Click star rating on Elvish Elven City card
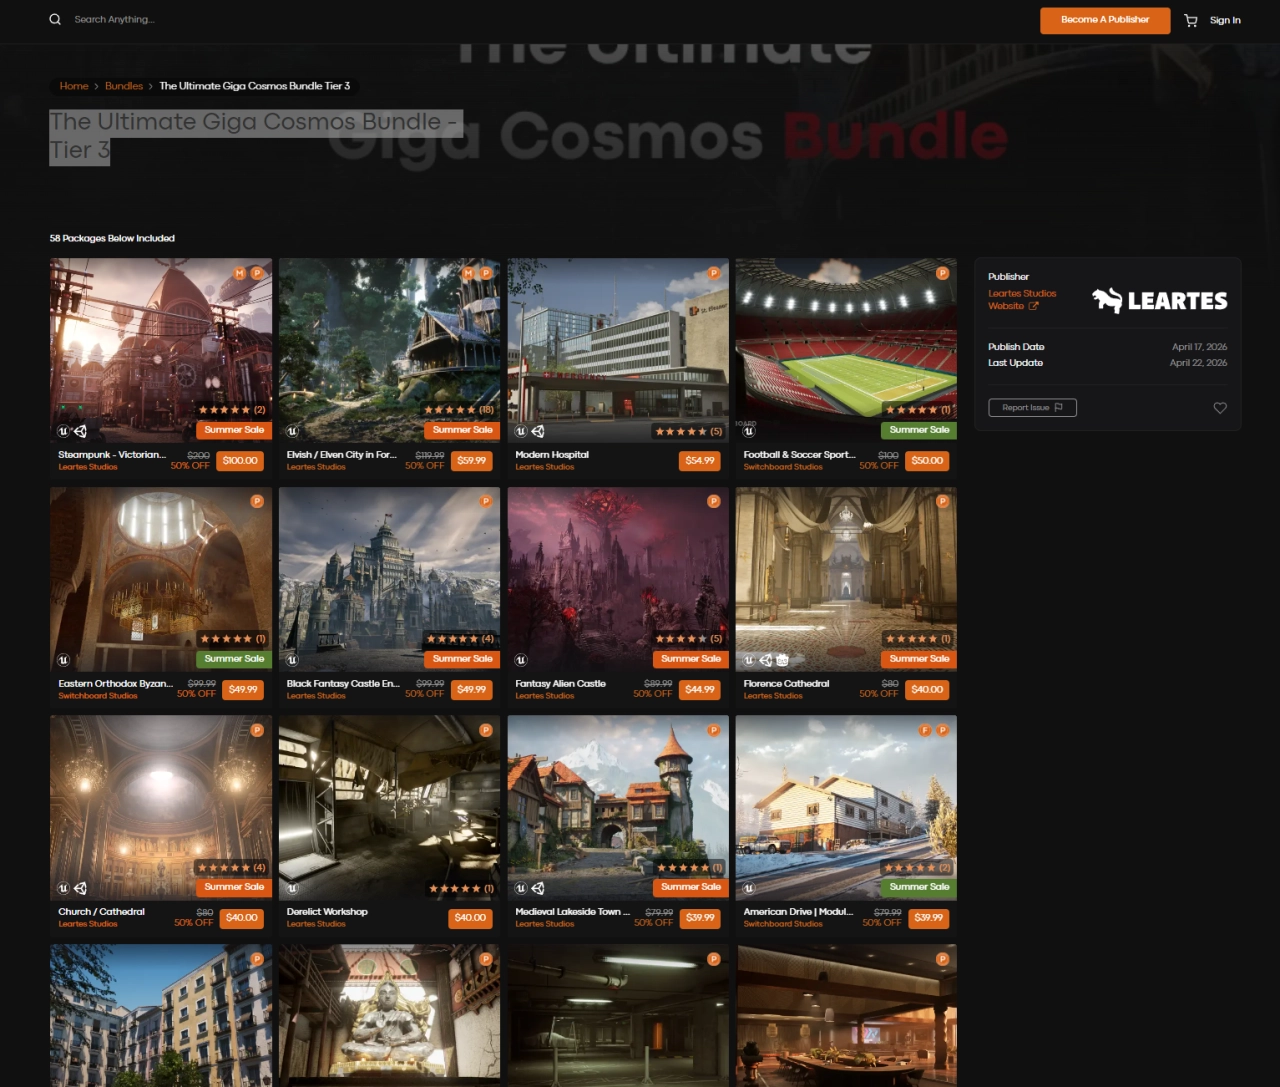 [x=459, y=410]
